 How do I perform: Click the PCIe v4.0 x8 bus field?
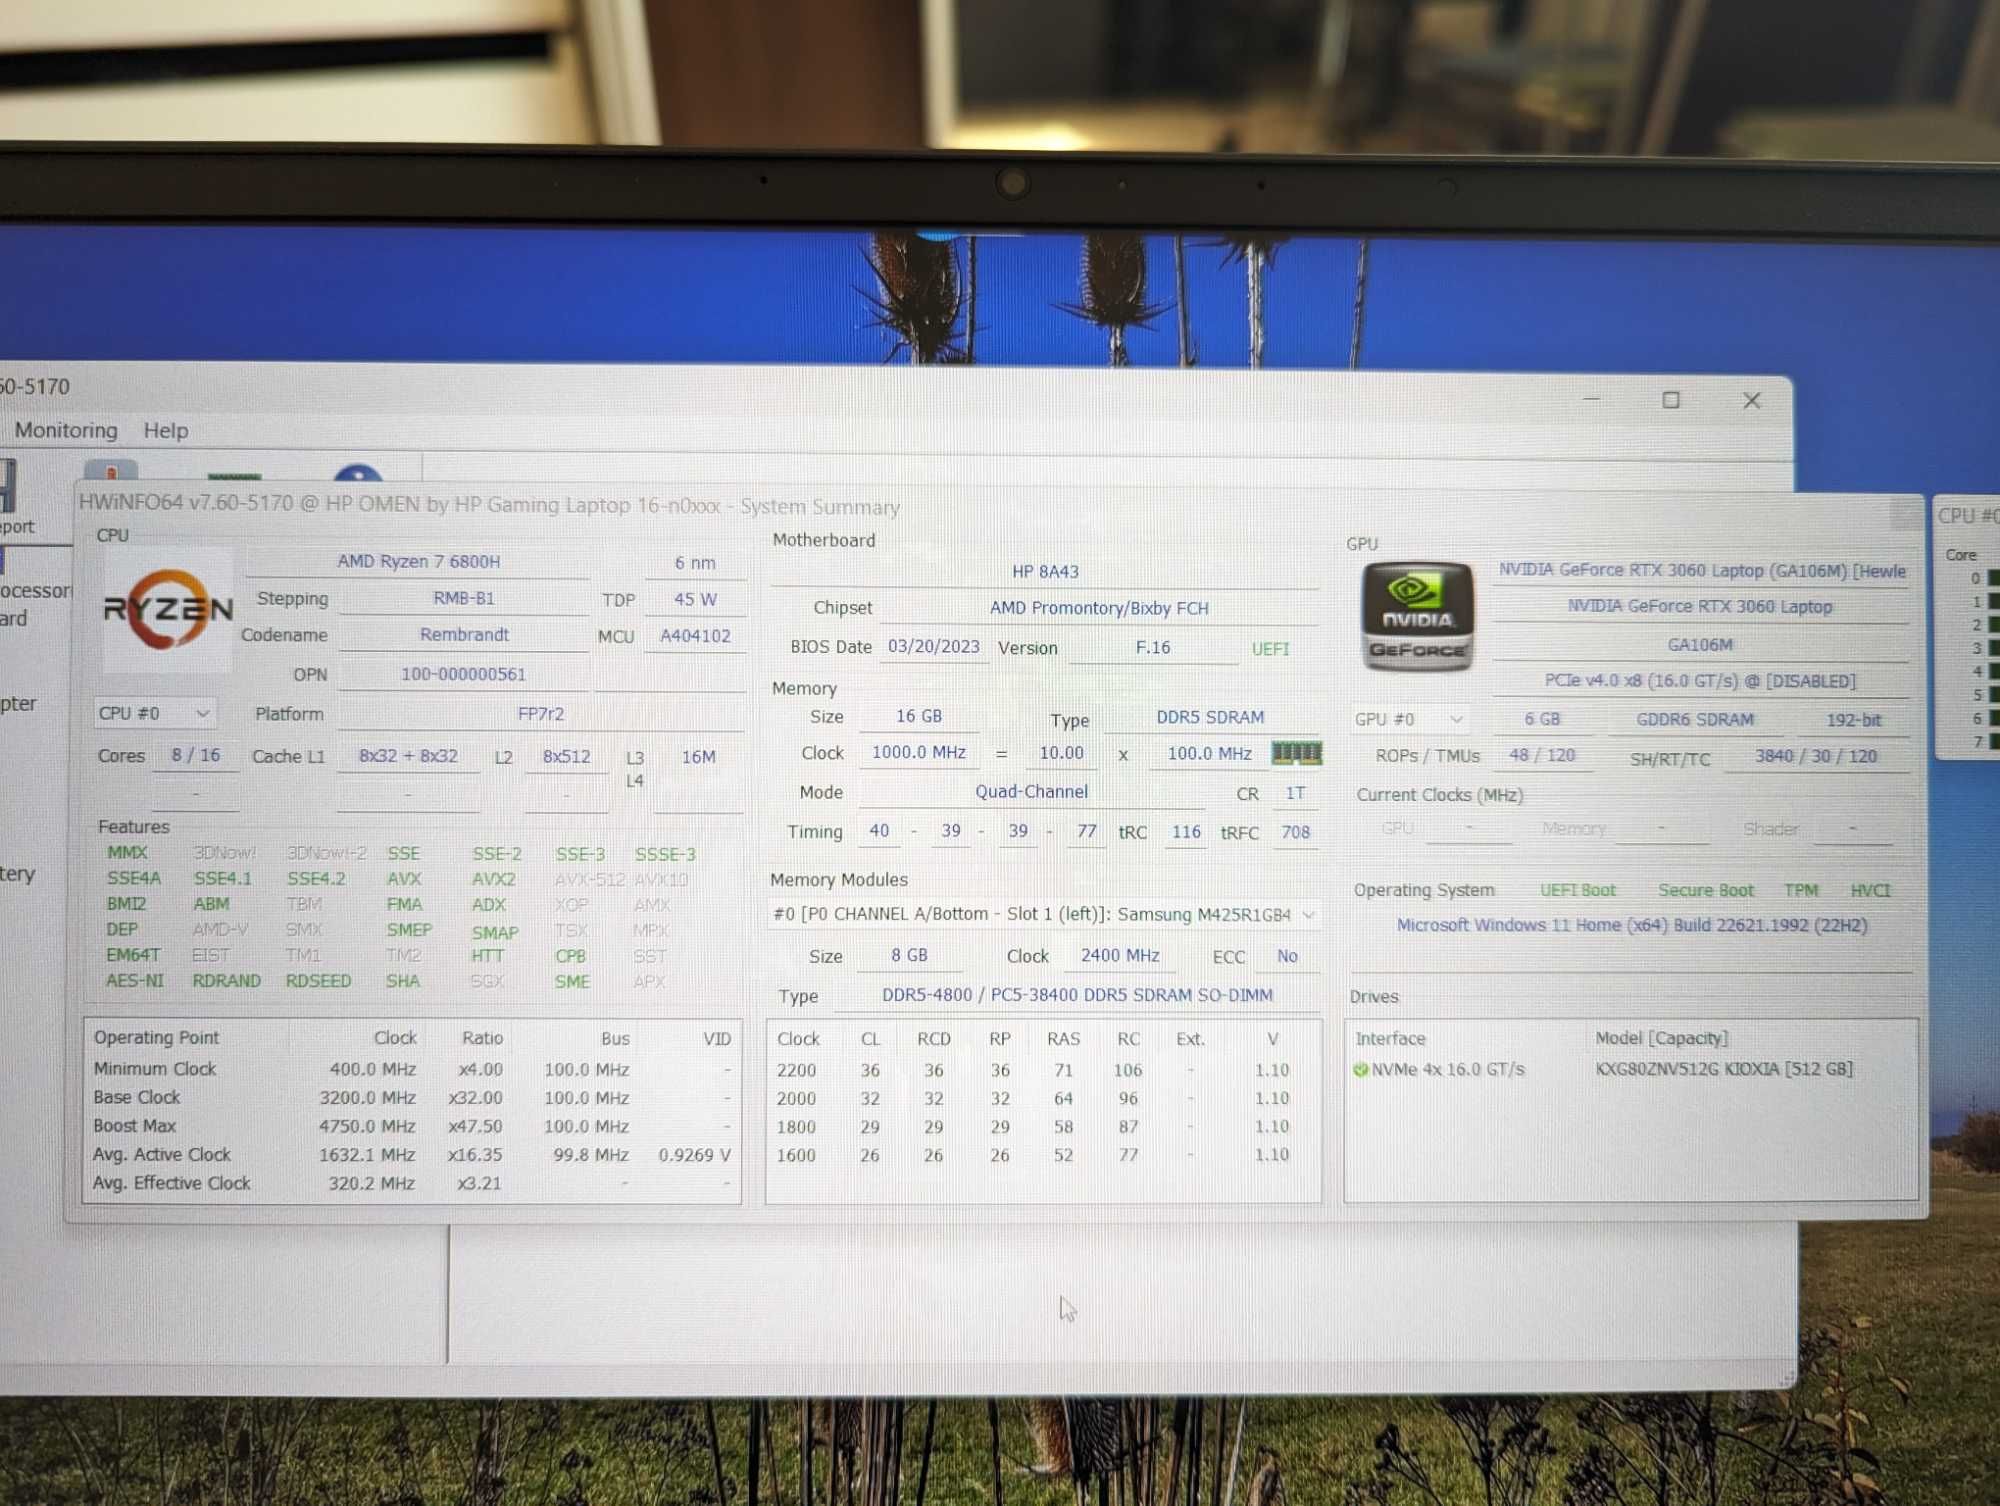(1700, 681)
